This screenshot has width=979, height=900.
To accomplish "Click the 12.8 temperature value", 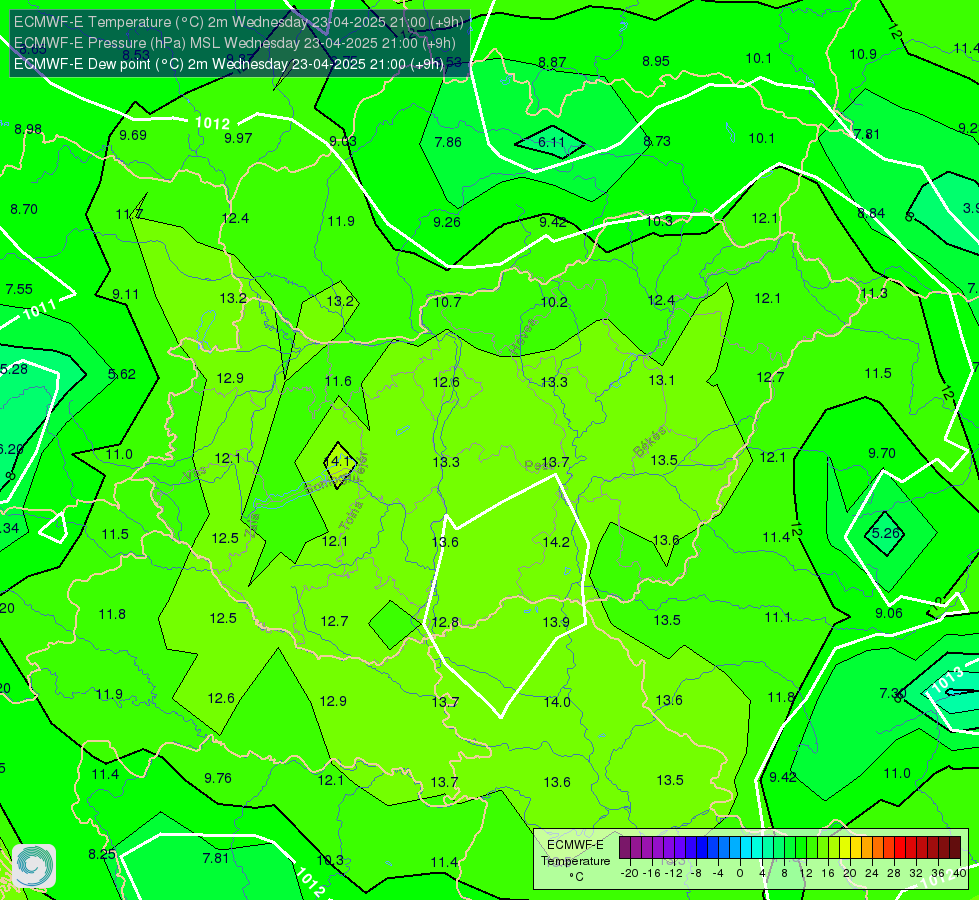I will (445, 622).
